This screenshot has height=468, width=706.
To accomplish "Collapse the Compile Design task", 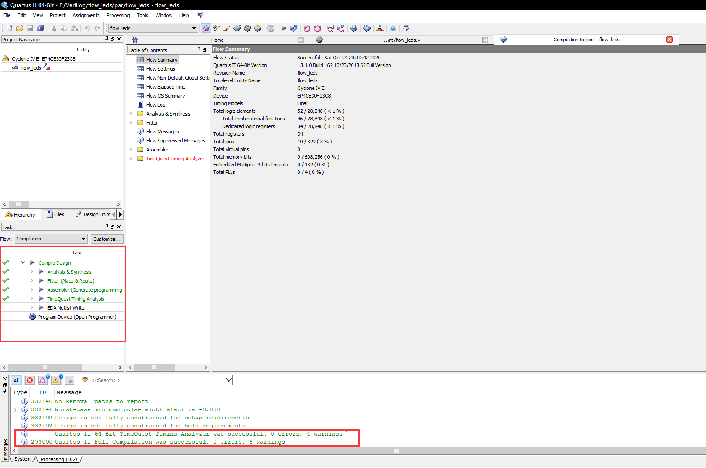I will point(23,263).
